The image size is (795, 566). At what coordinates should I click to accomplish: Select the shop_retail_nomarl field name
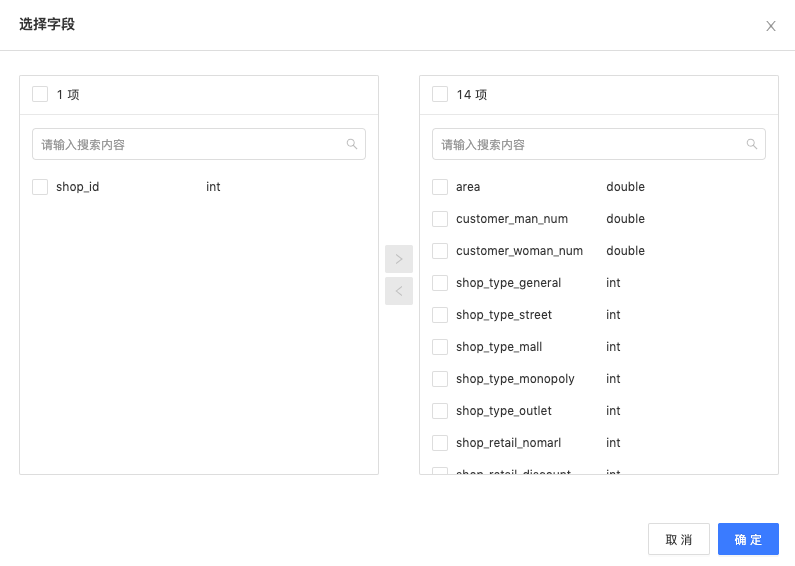tap(509, 442)
